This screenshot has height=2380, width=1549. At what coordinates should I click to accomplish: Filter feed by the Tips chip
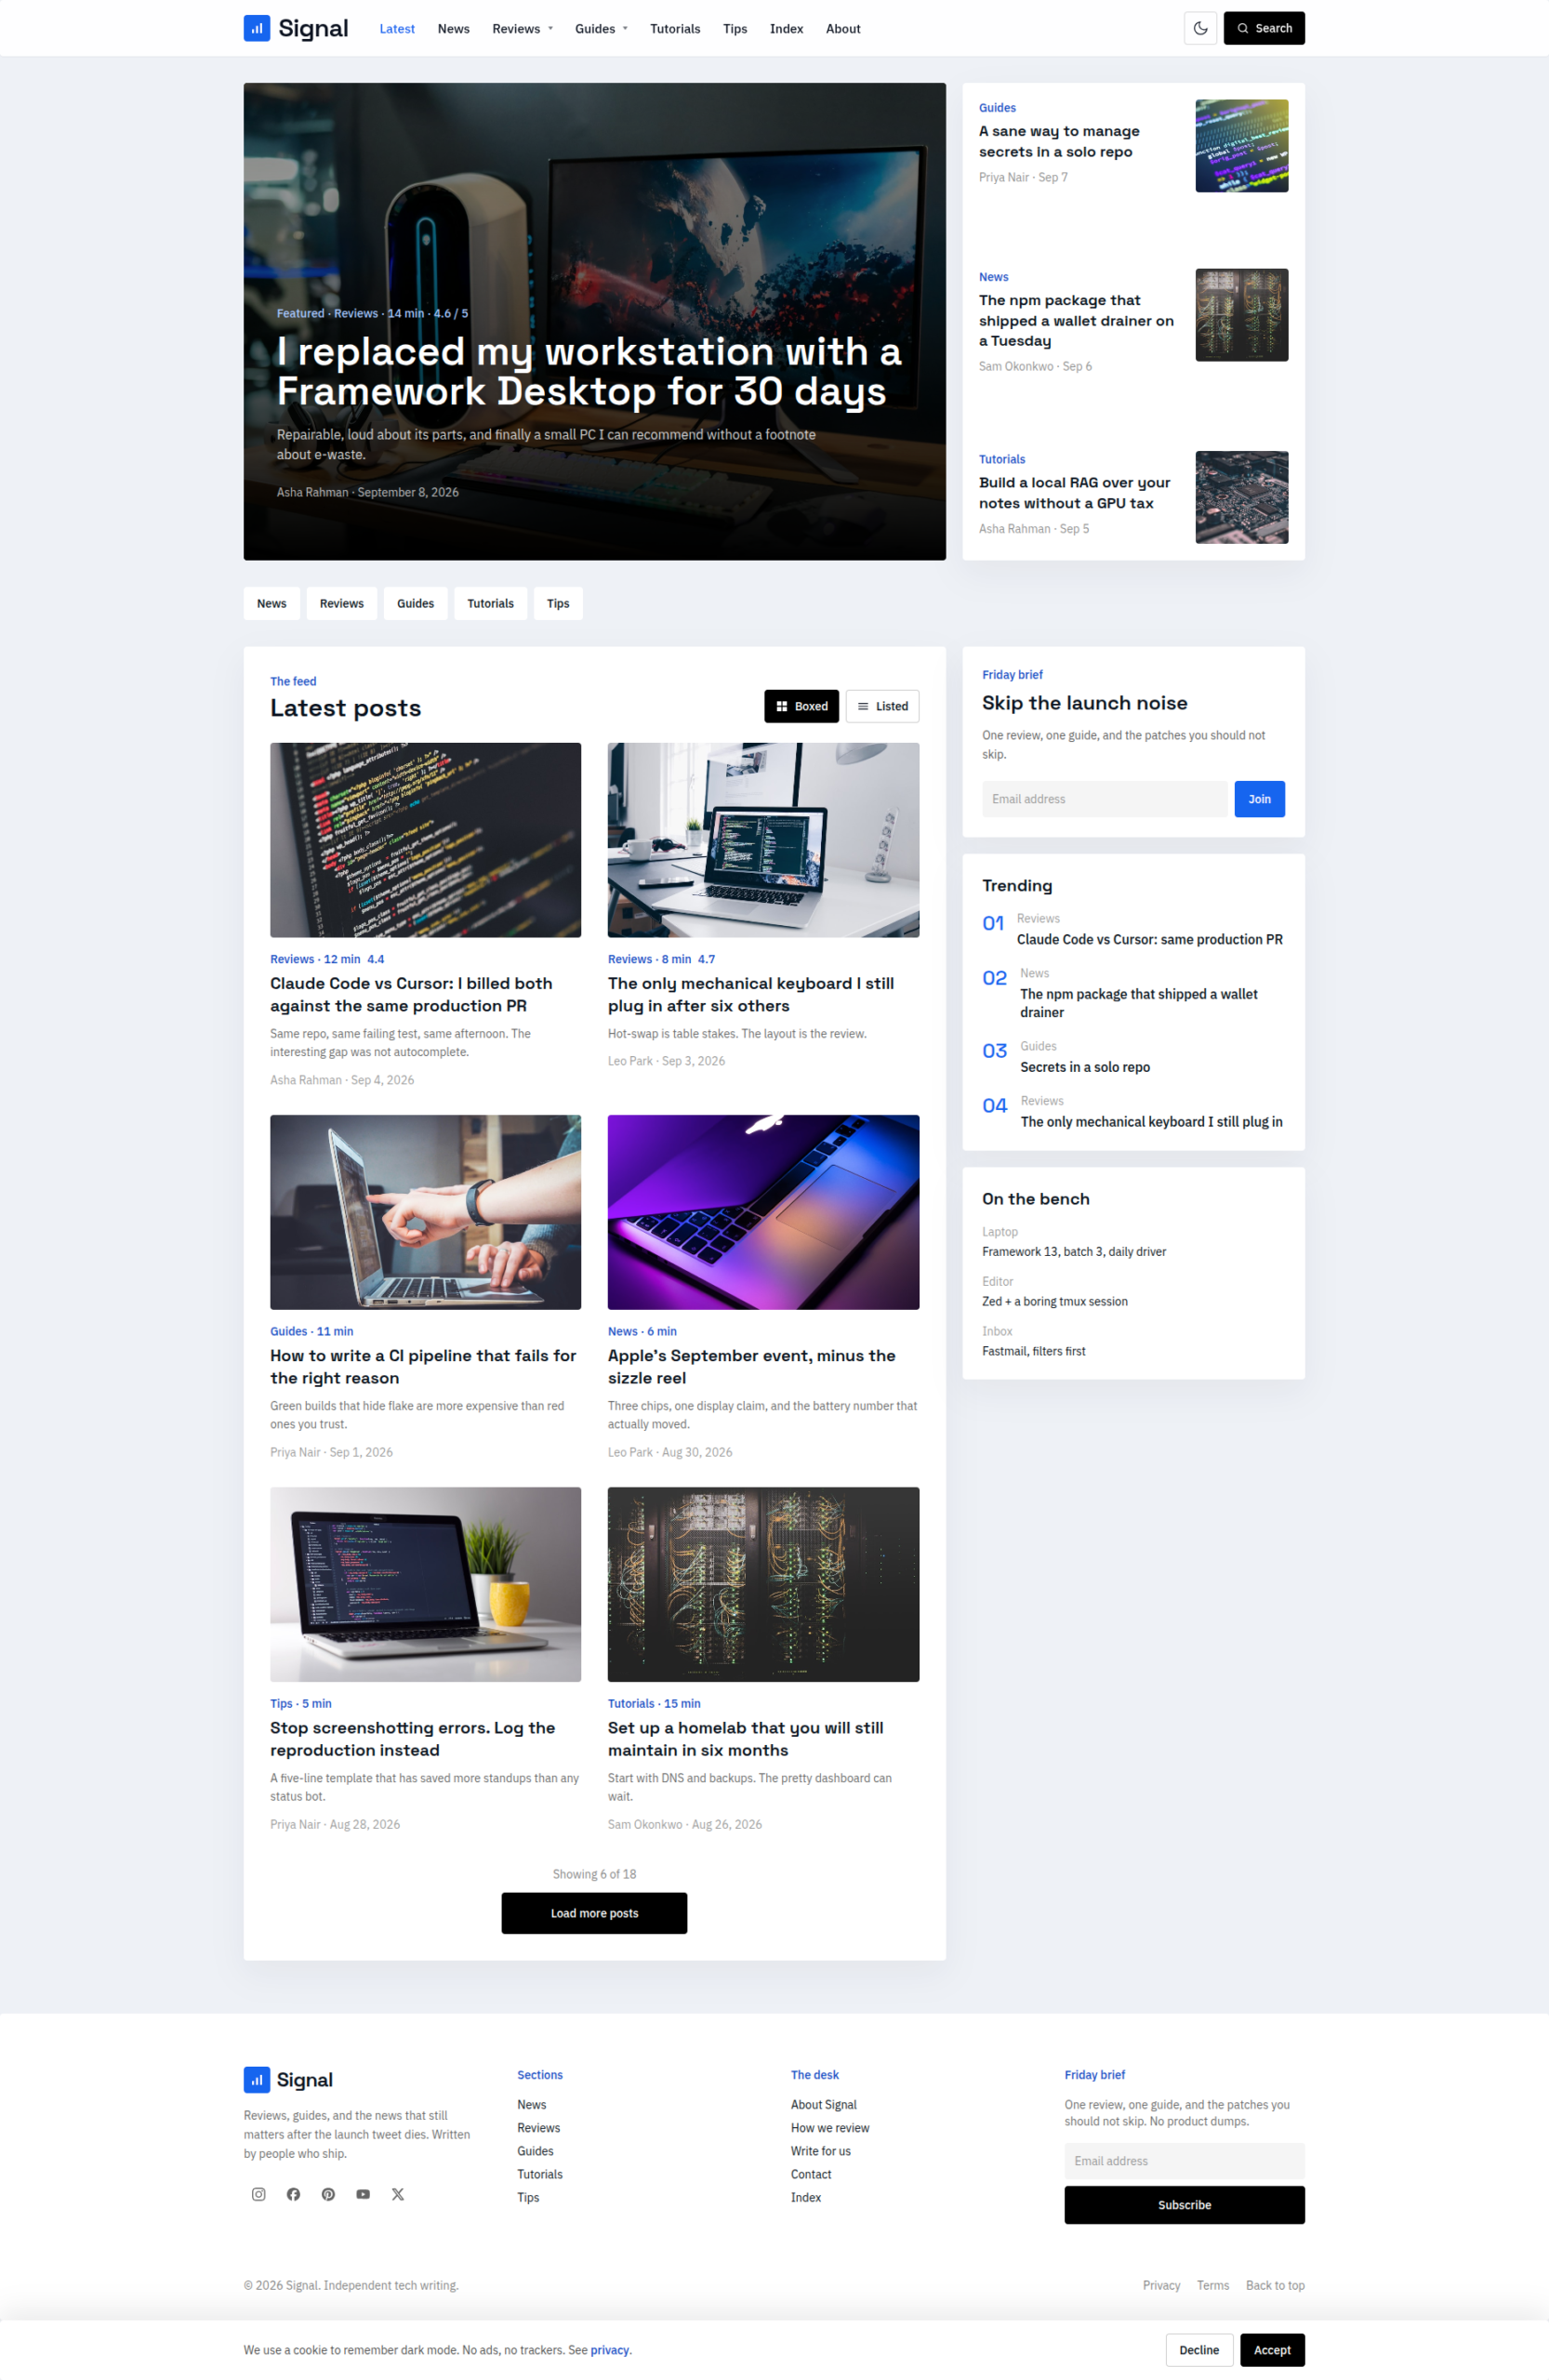pos(558,603)
